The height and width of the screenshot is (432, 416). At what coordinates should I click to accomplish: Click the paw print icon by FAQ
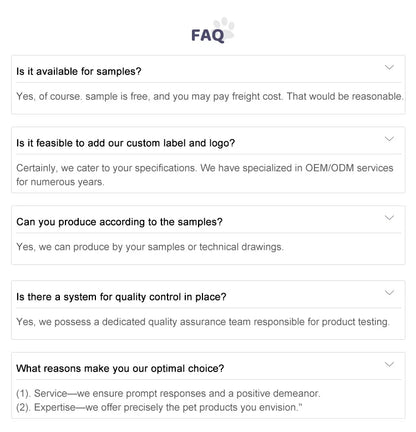click(224, 29)
